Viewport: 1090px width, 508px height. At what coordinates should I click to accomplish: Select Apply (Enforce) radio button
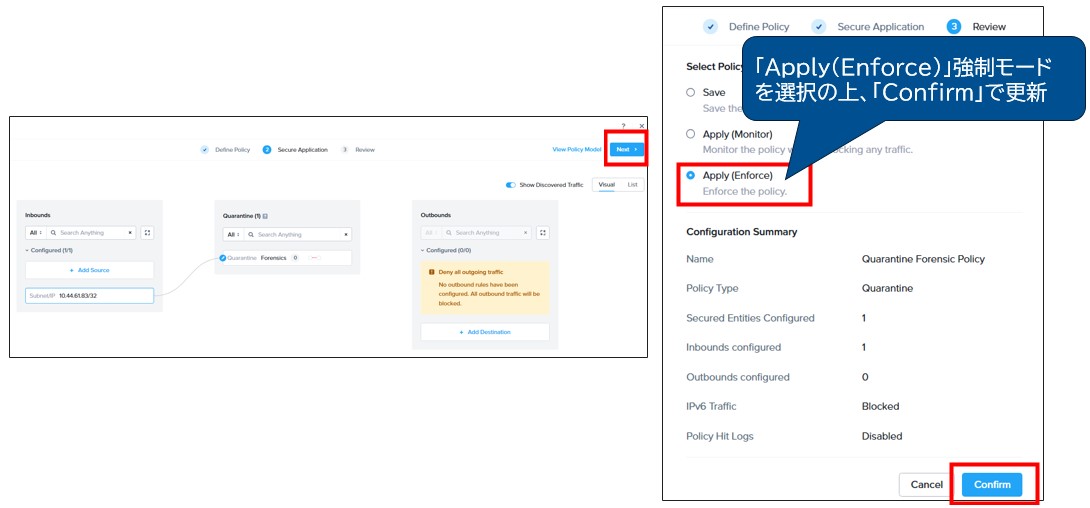pos(690,175)
